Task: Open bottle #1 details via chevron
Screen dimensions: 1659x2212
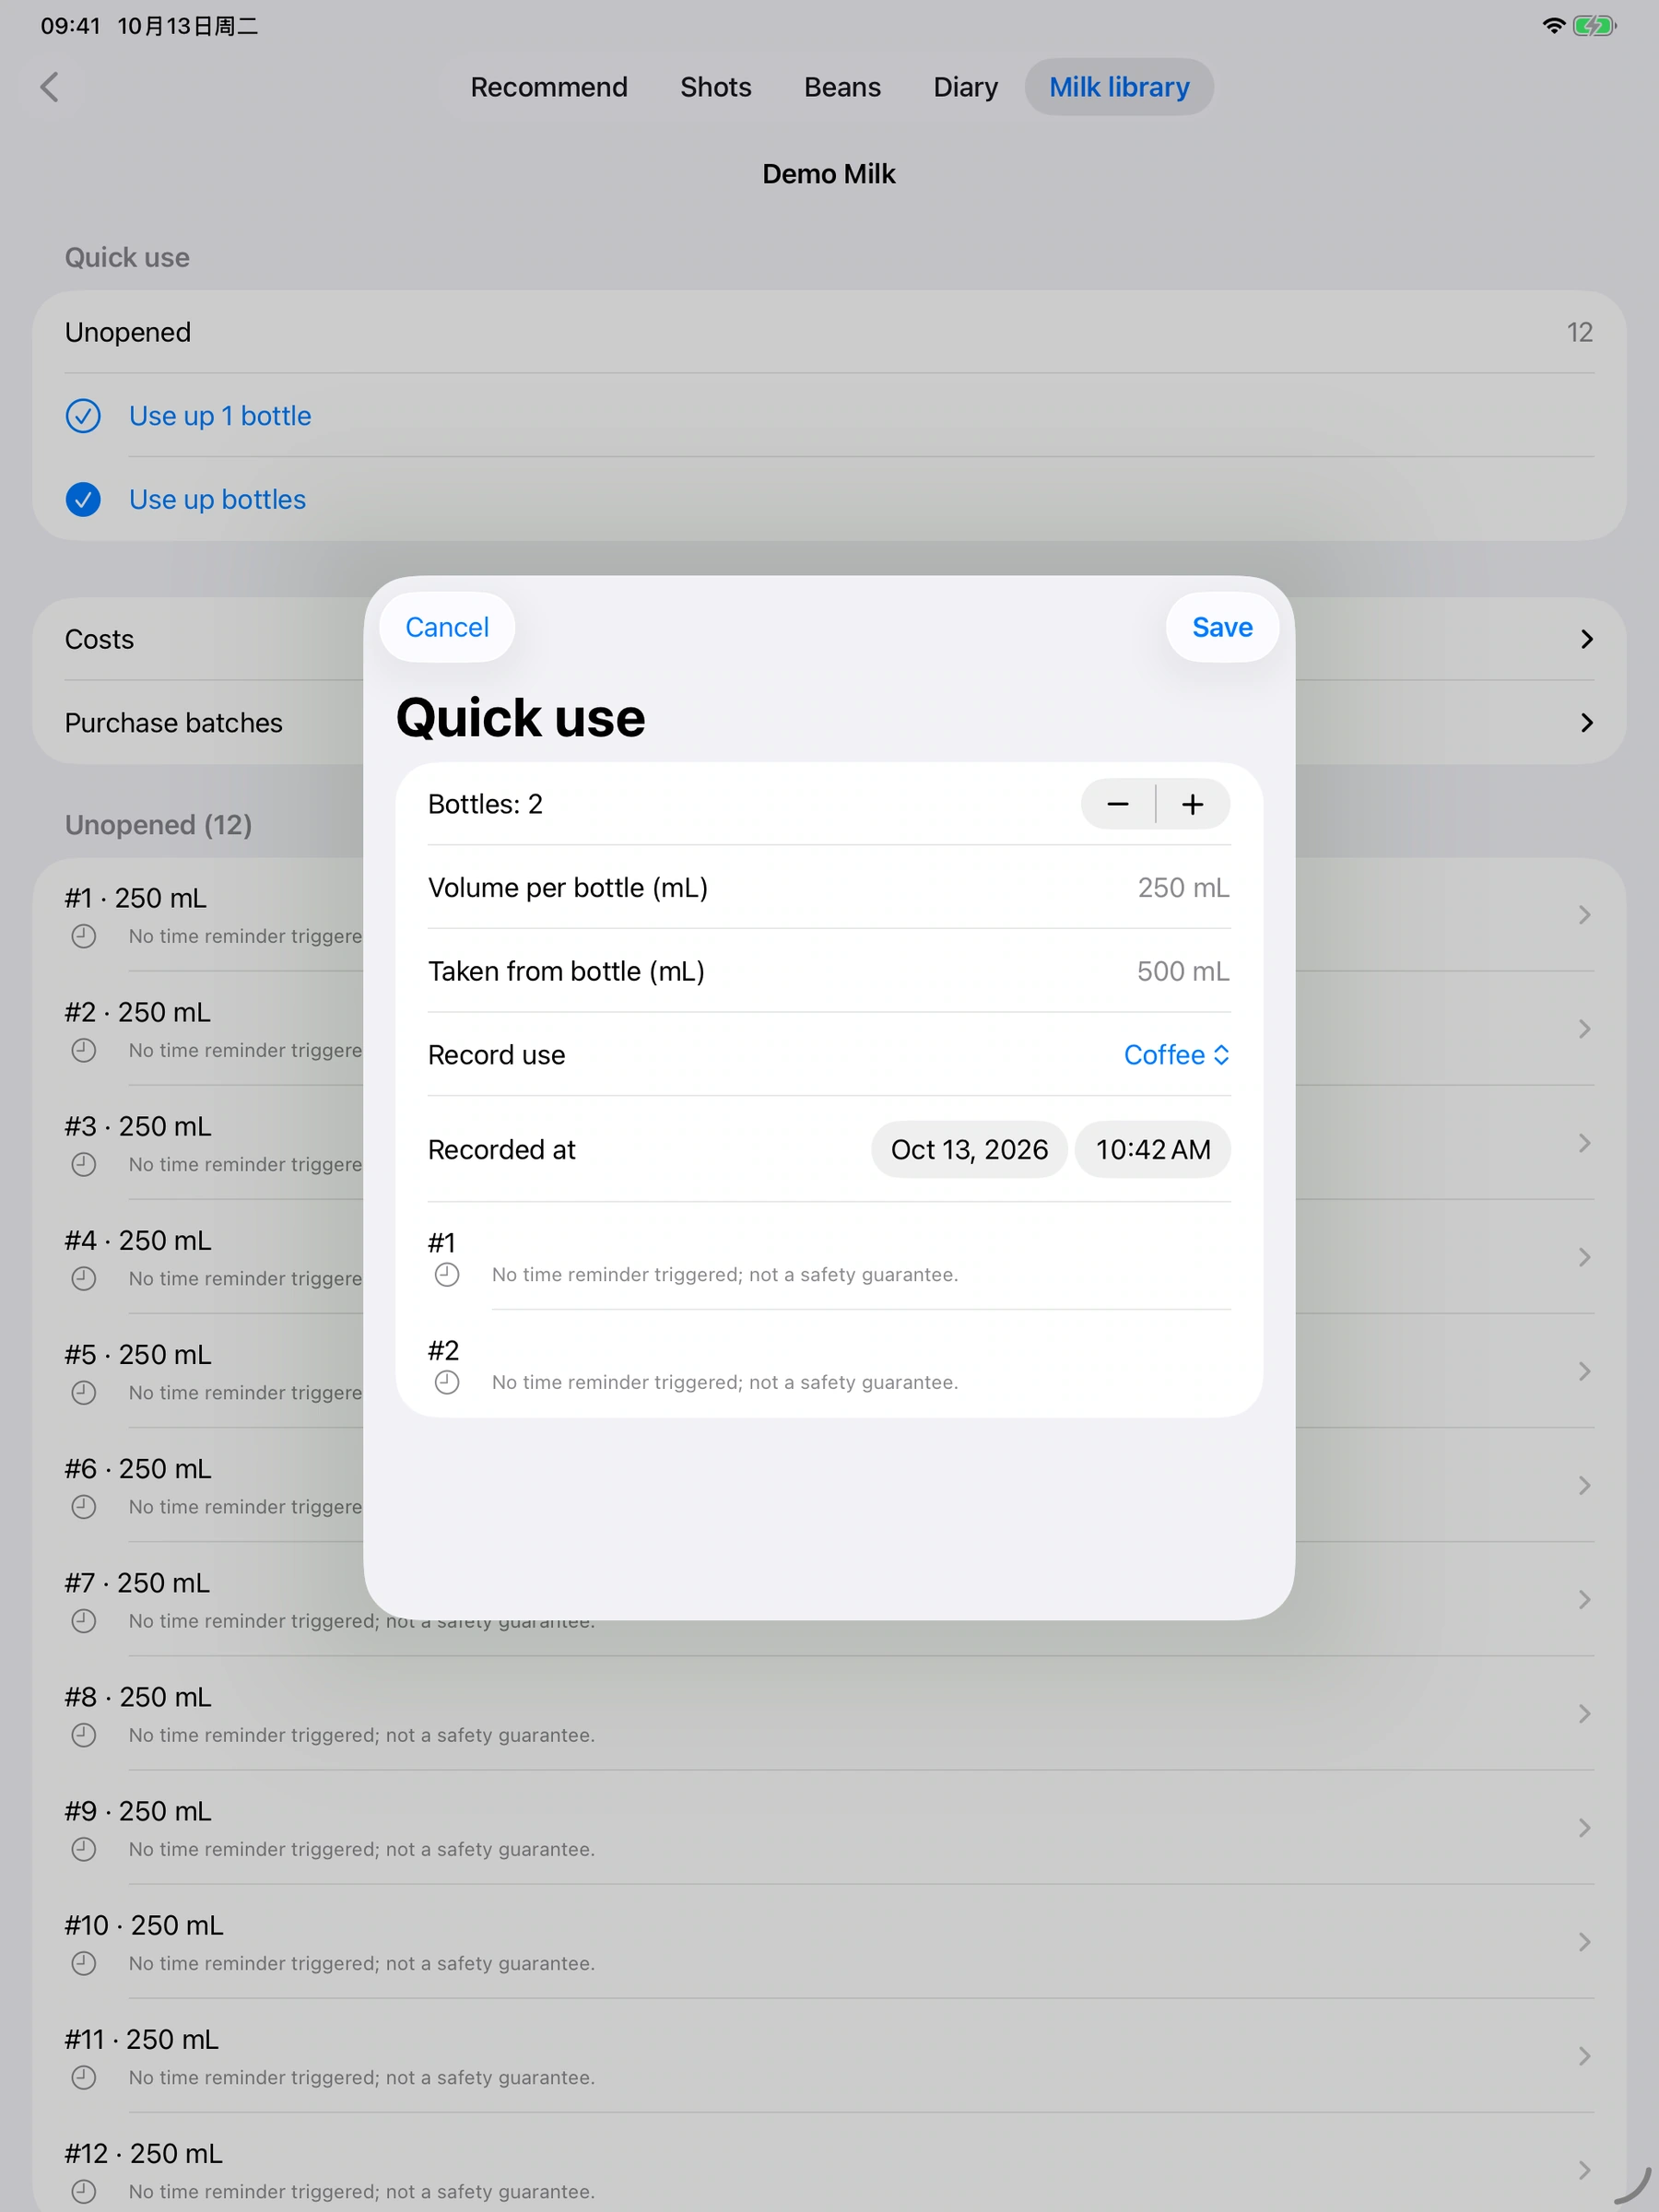Action: click(x=1584, y=915)
